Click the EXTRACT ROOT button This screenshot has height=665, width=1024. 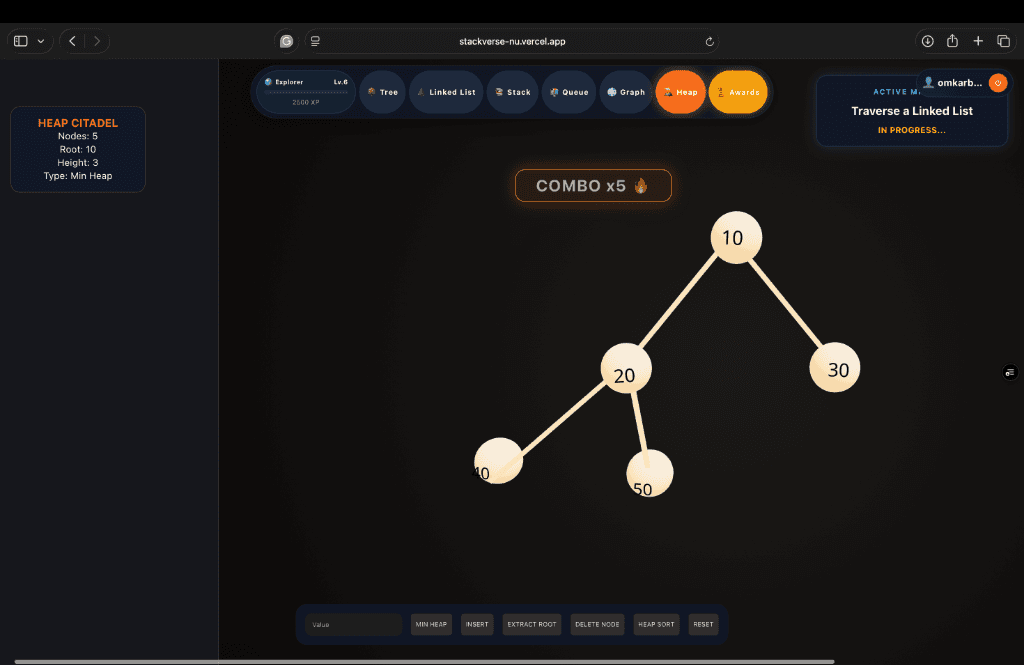click(x=532, y=624)
